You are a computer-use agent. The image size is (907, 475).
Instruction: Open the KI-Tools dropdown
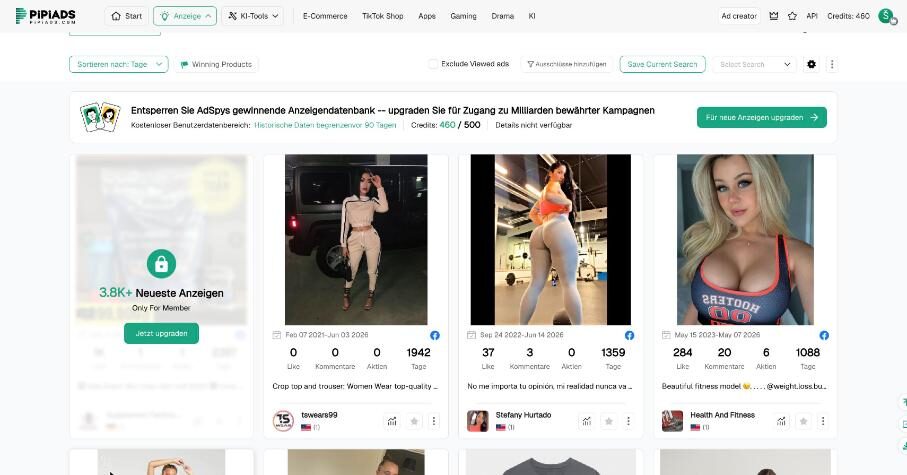point(253,16)
